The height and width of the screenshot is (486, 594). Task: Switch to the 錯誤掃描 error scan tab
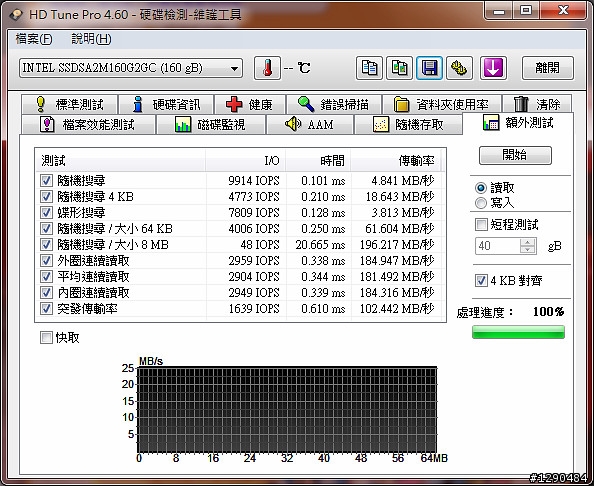334,104
